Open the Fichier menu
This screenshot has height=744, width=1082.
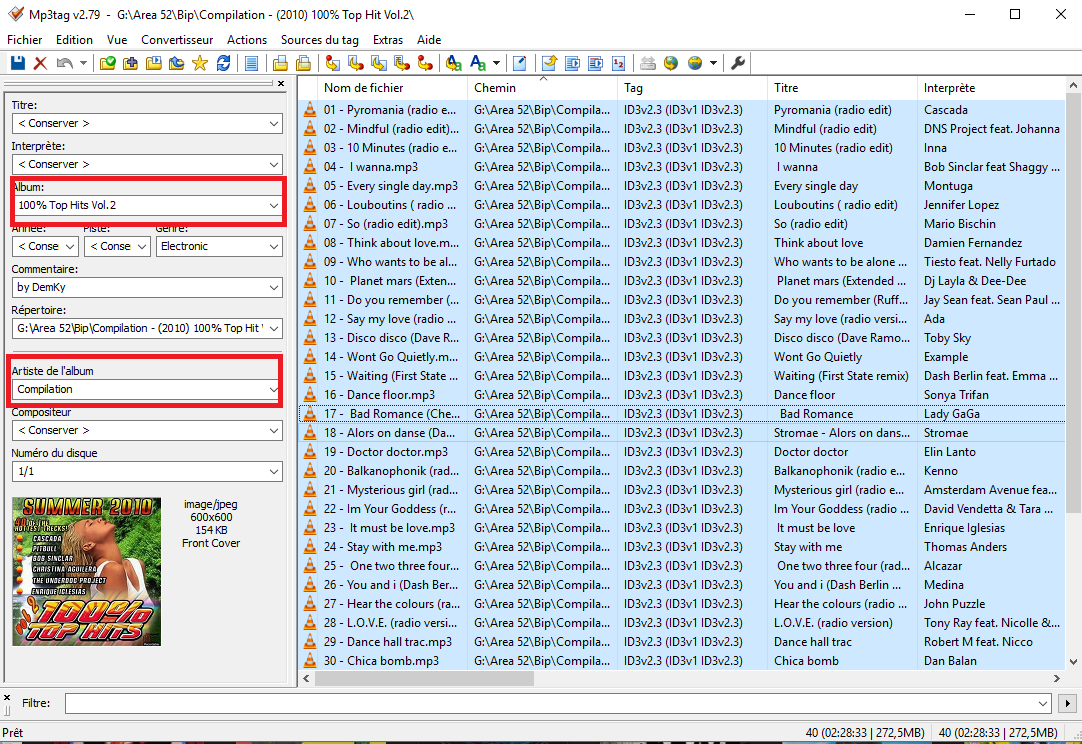point(24,40)
